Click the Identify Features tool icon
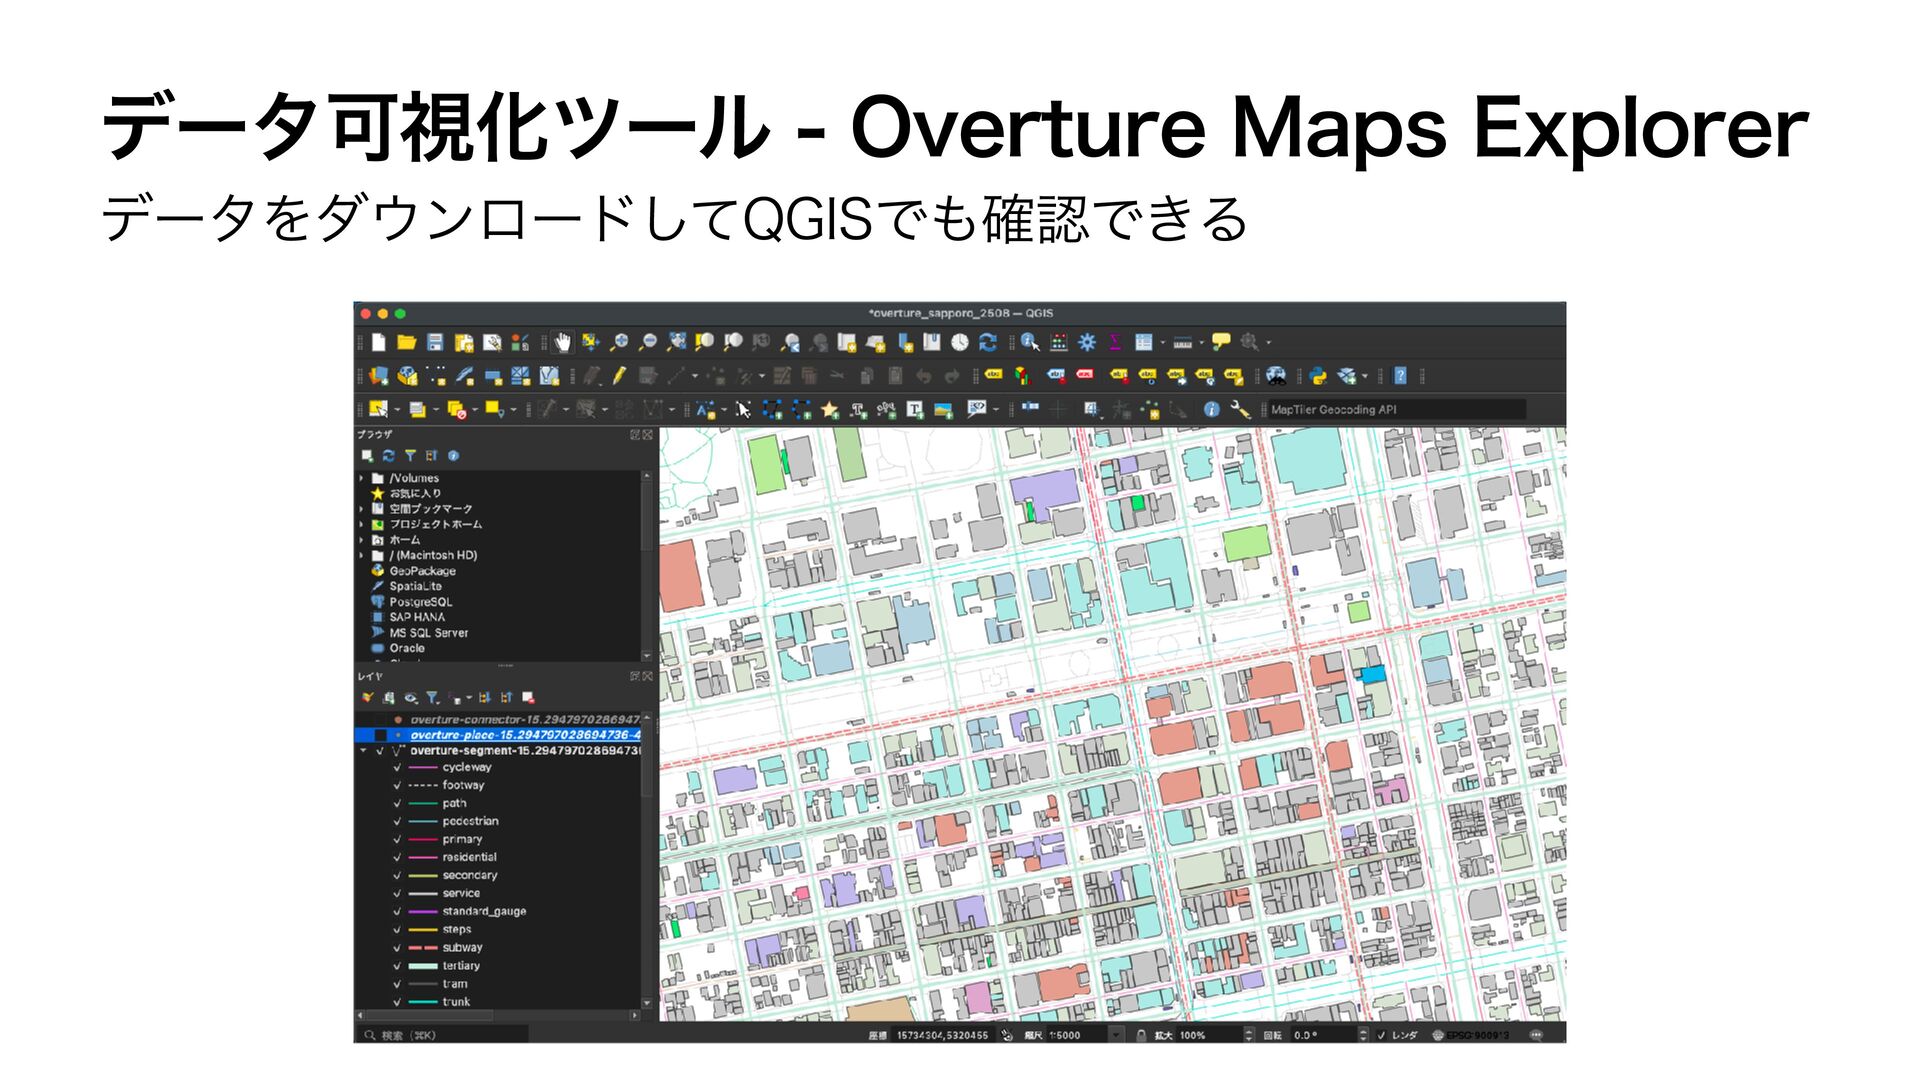1920x1080 pixels. click(1030, 343)
